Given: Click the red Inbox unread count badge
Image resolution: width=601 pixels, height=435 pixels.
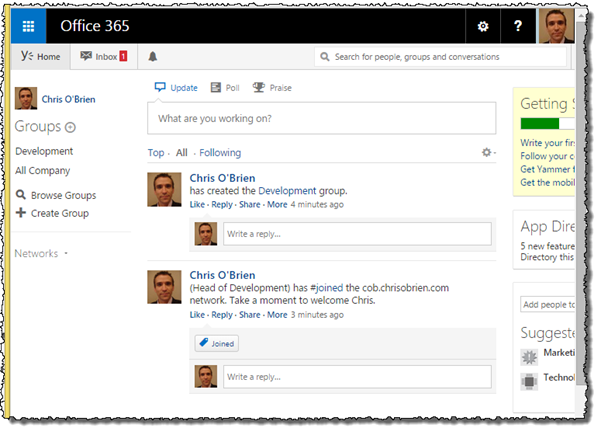Looking at the screenshot, I should pyautogui.click(x=123, y=56).
